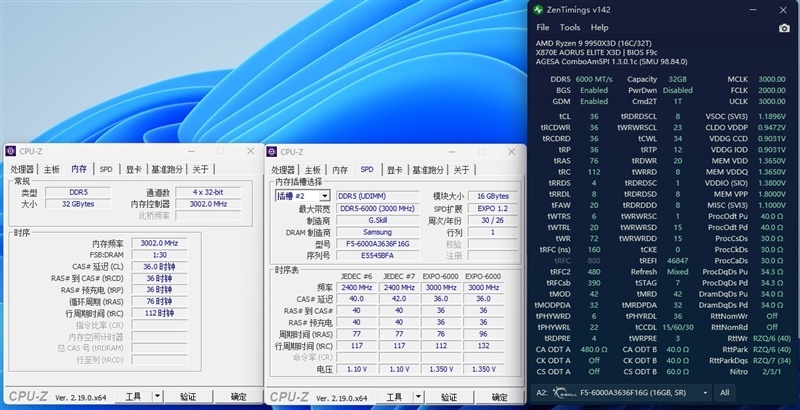This screenshot has height=410, width=800.
Task: Click the 行周期时间 112 时钟 field
Action: point(159,313)
